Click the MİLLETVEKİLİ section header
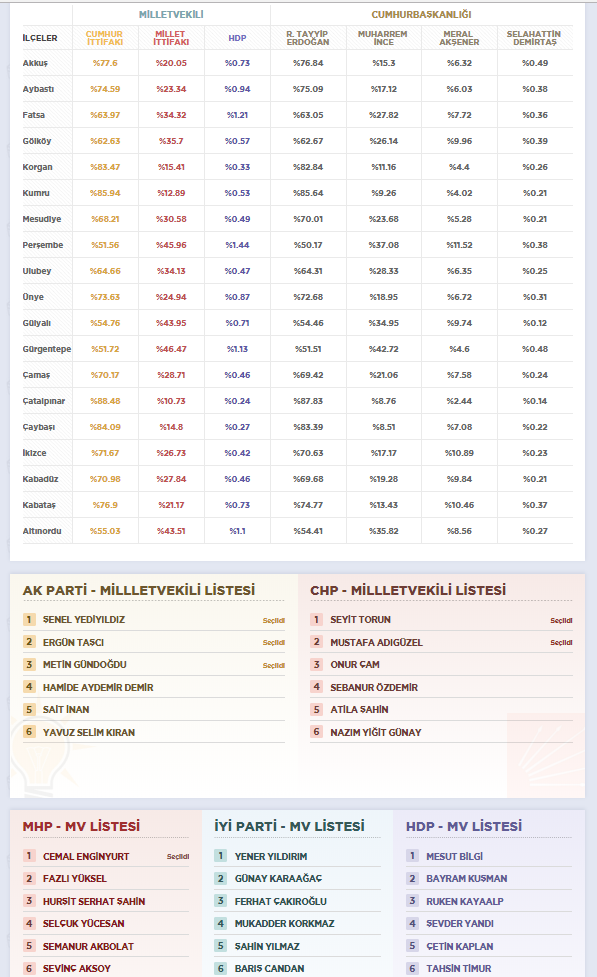The image size is (597, 977). (171, 14)
